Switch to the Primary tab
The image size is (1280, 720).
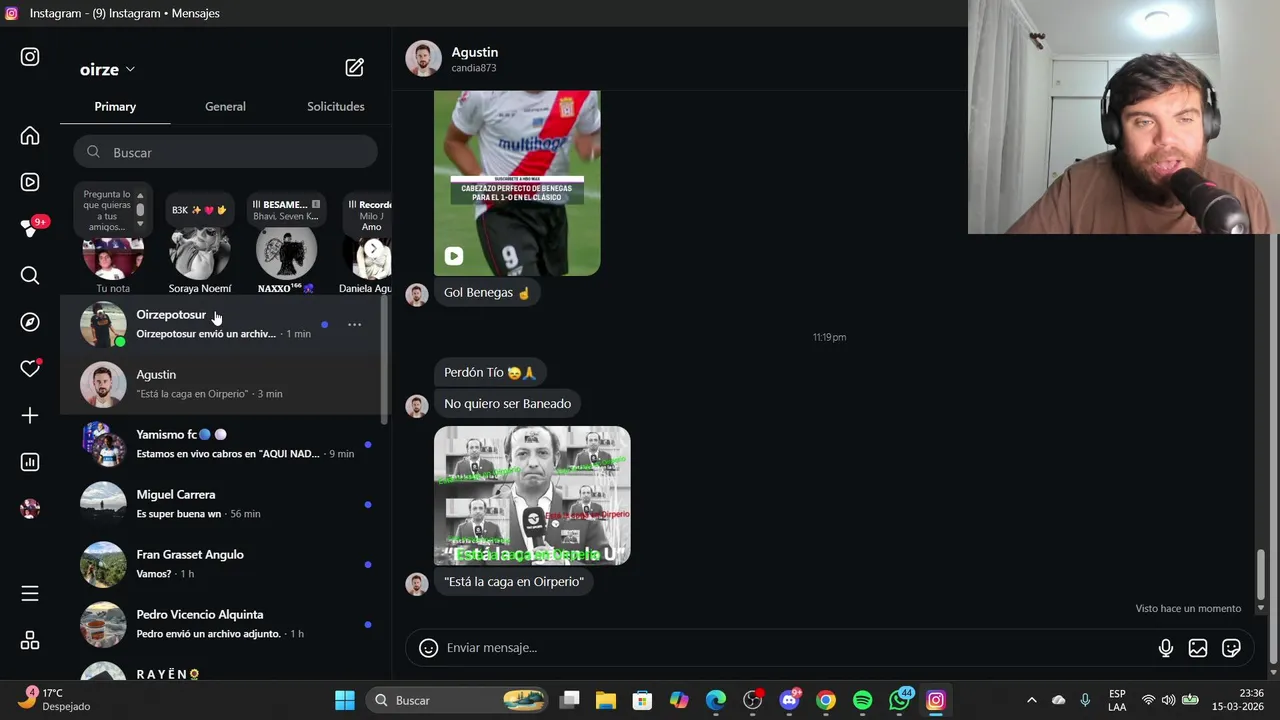[x=115, y=106]
